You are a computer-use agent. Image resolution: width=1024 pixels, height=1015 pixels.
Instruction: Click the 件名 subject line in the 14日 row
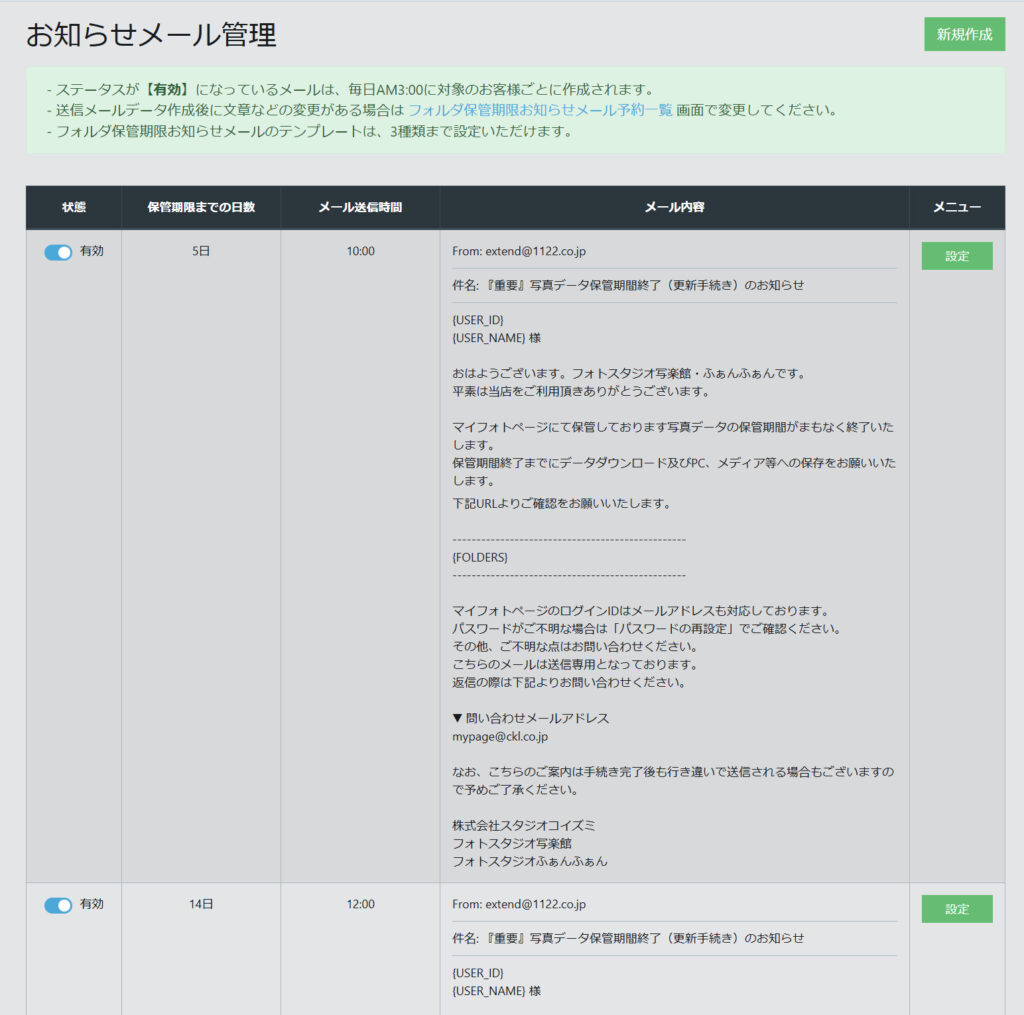click(x=628, y=938)
